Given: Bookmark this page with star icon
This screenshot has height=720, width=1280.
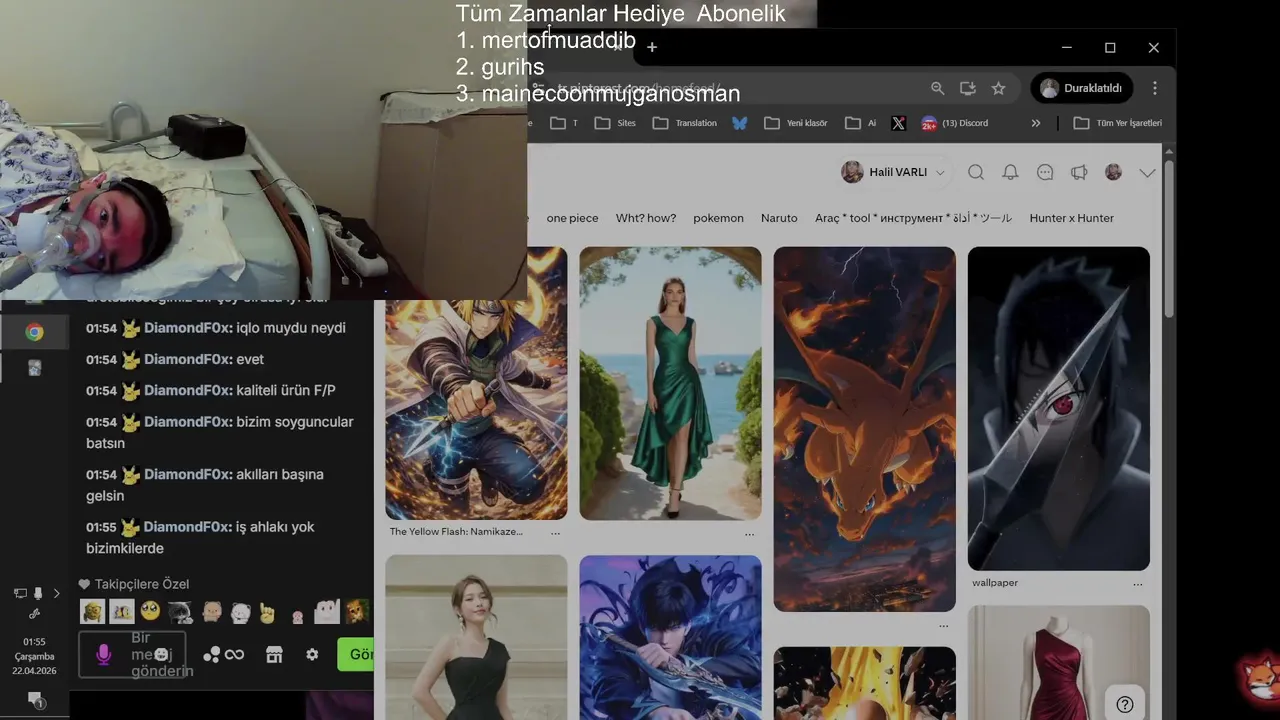Looking at the screenshot, I should [998, 88].
